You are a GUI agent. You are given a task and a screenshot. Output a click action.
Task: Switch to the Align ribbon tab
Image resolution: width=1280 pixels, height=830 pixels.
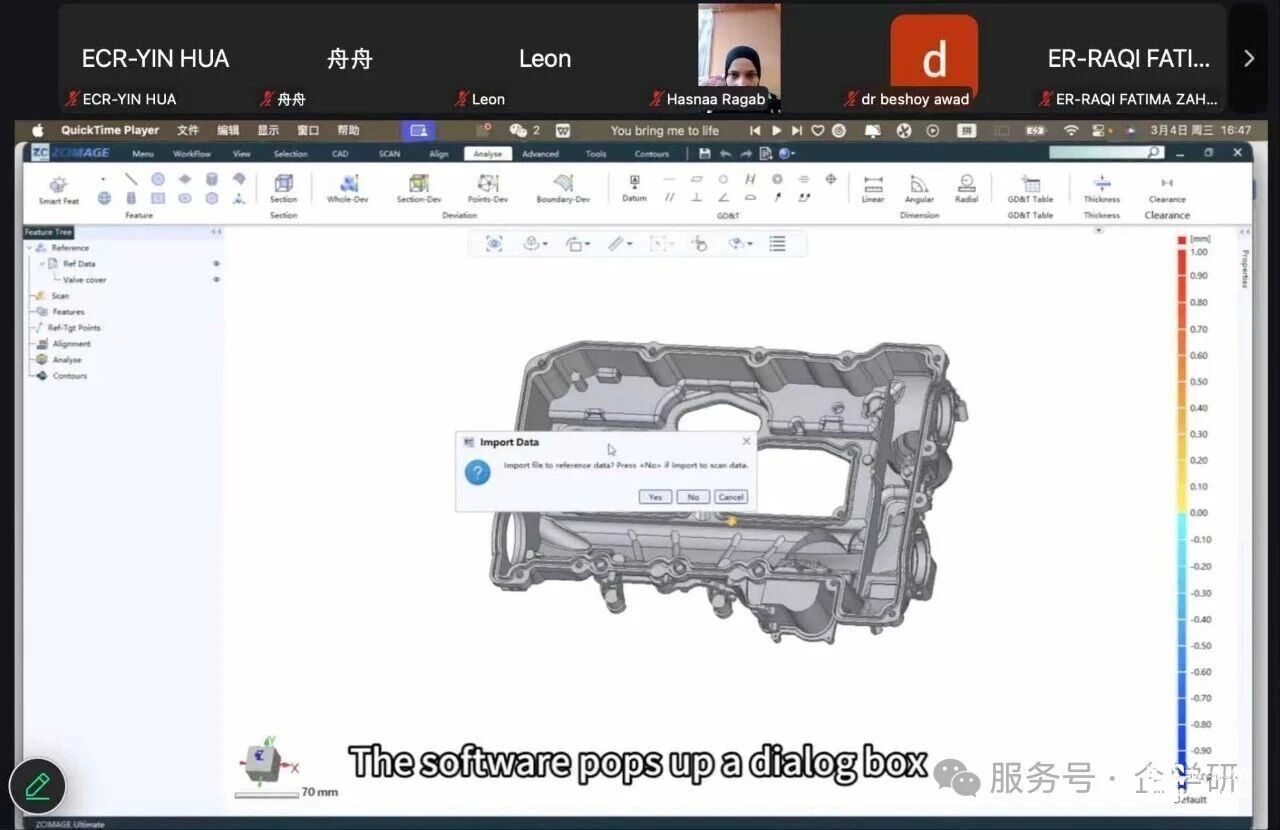438,154
